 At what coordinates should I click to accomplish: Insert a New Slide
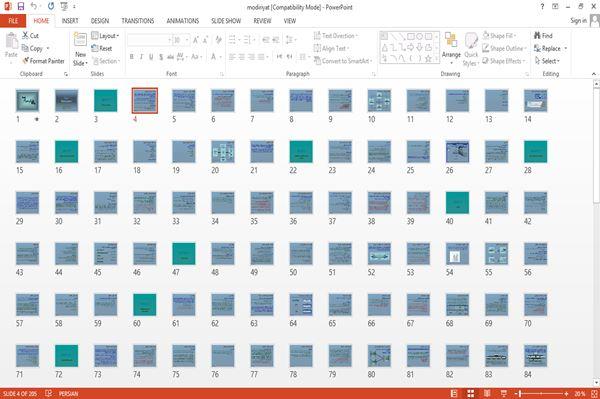click(80, 50)
